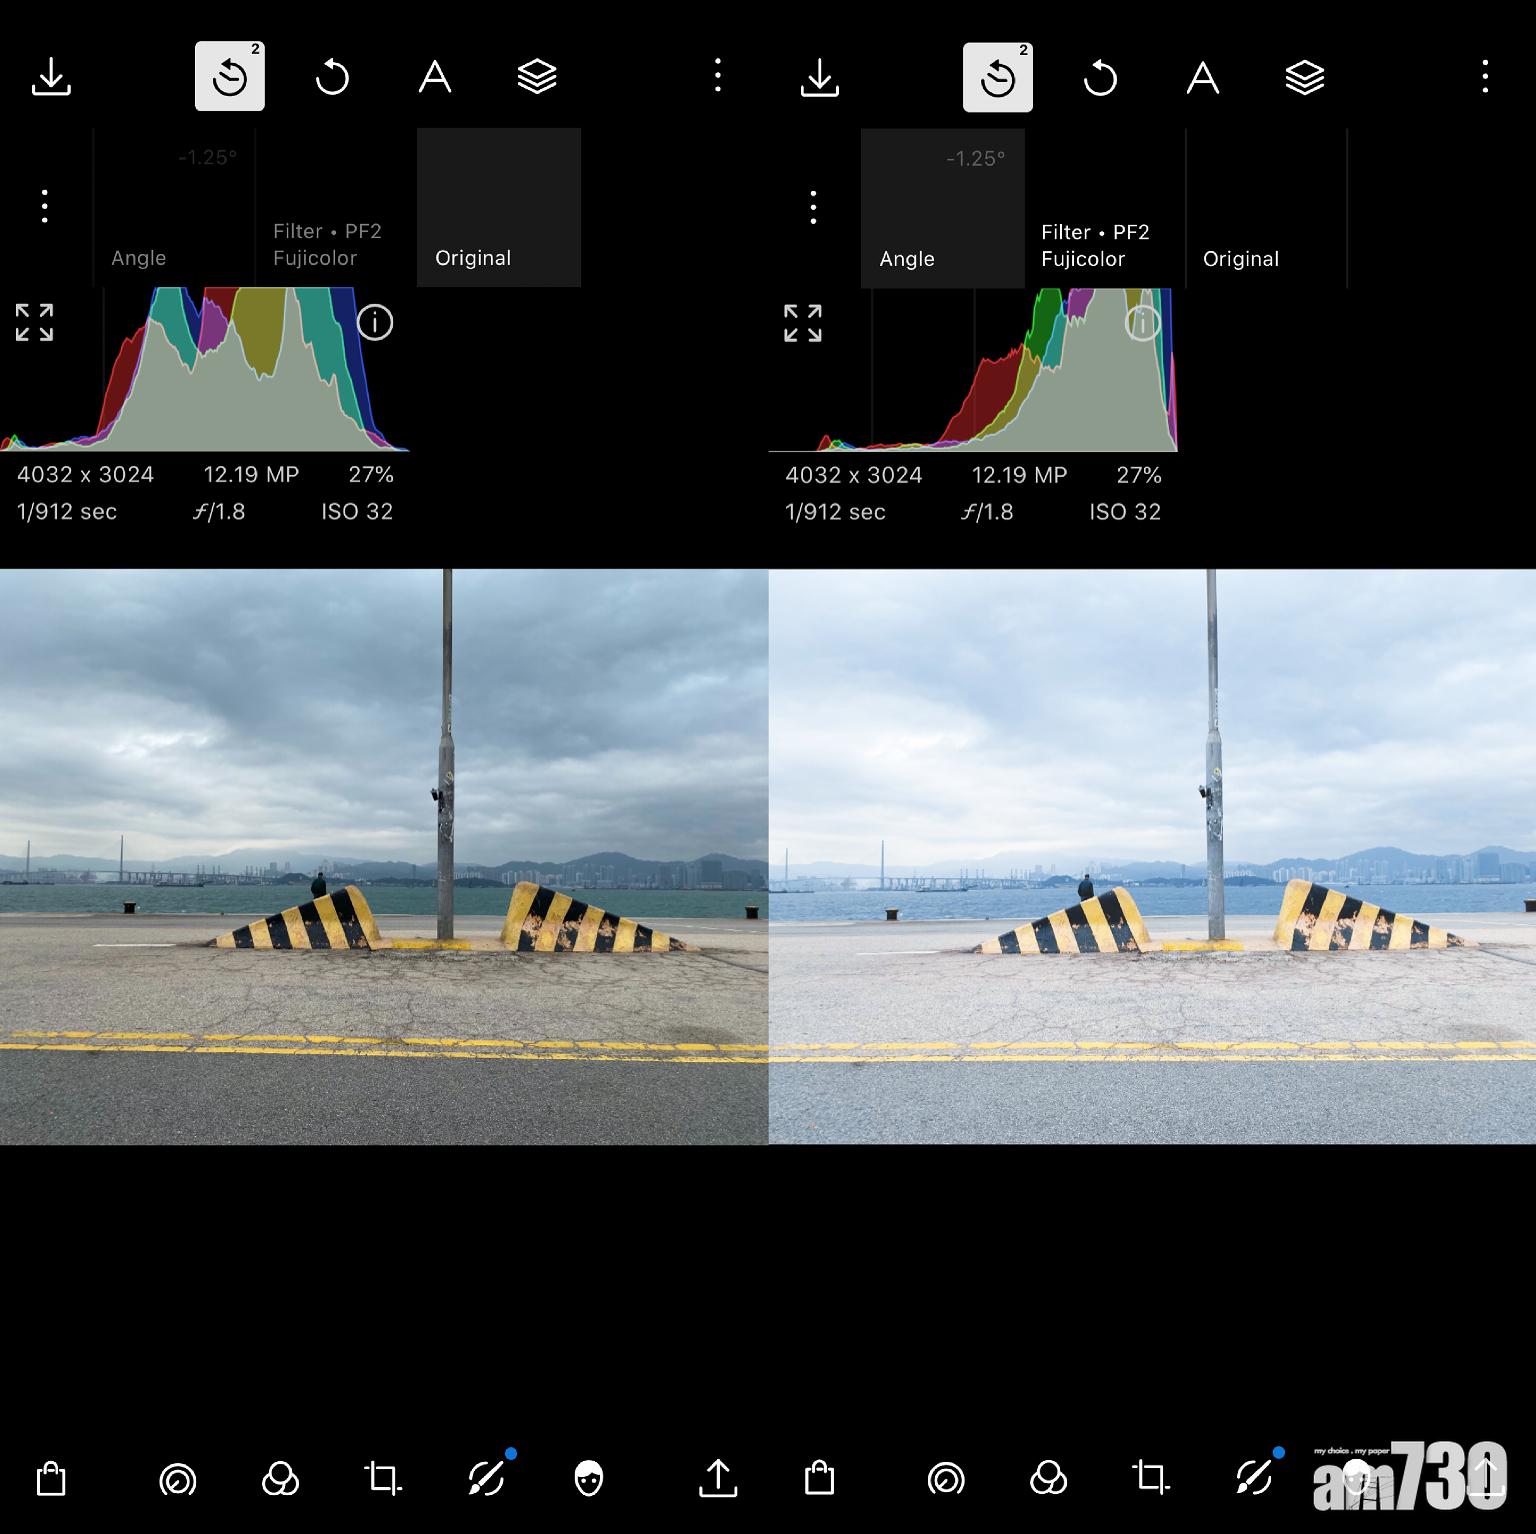Open the layers stack icon in the right panel

tap(1304, 77)
